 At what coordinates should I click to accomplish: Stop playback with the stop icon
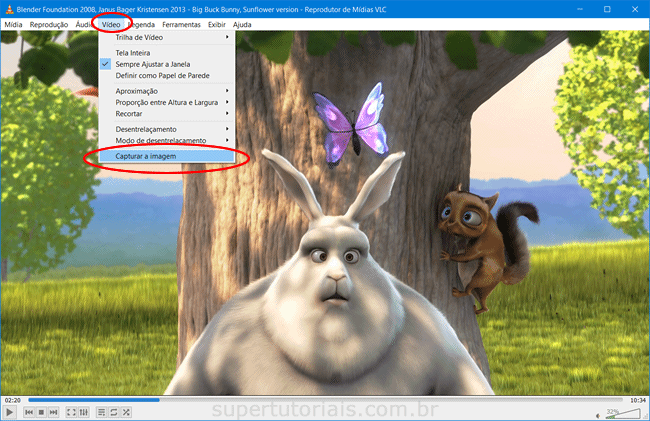coord(43,412)
